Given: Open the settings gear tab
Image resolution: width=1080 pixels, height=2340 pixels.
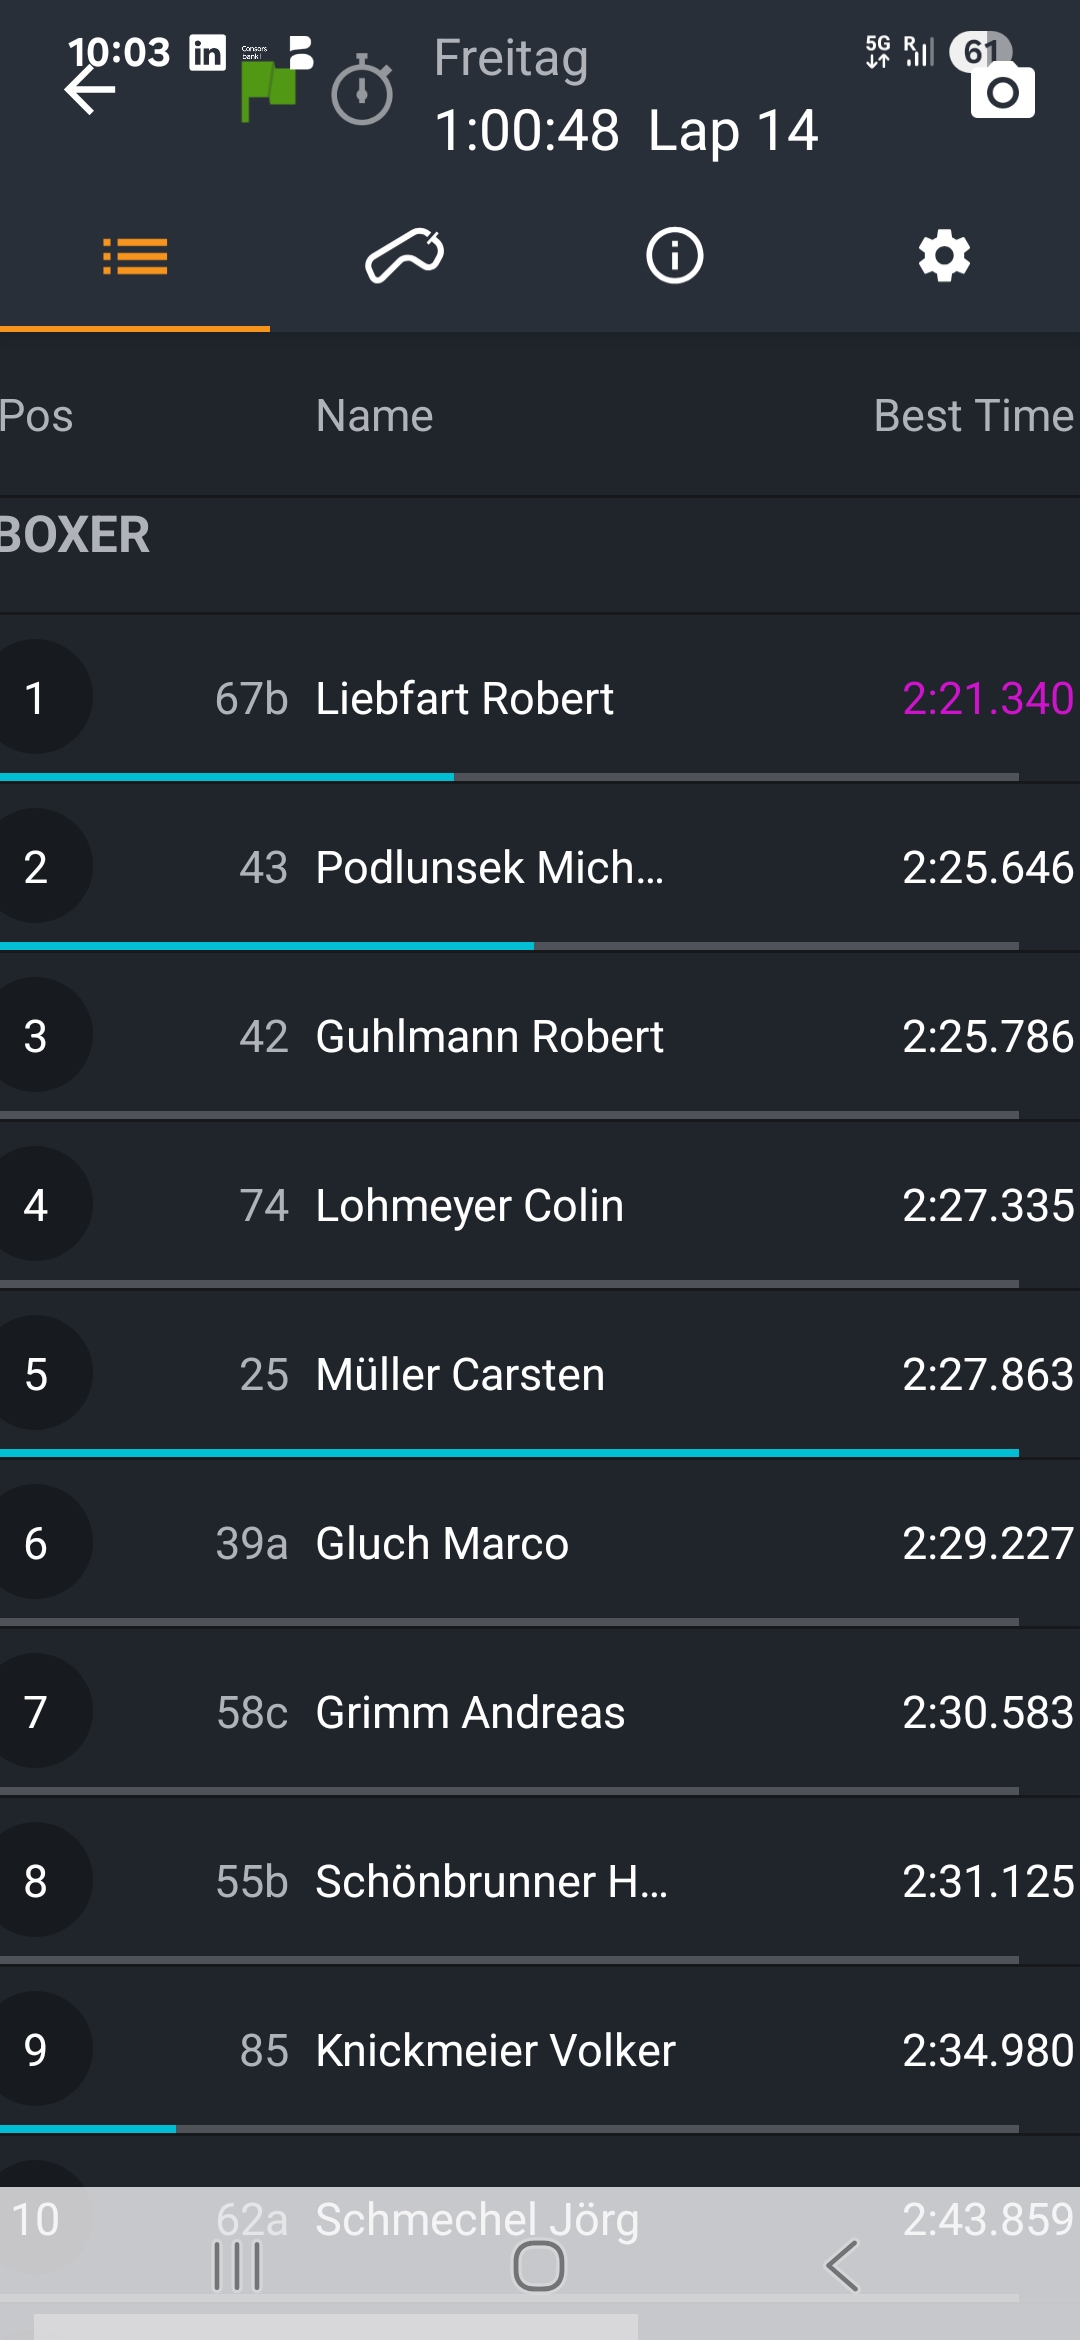Looking at the screenshot, I should pos(944,256).
